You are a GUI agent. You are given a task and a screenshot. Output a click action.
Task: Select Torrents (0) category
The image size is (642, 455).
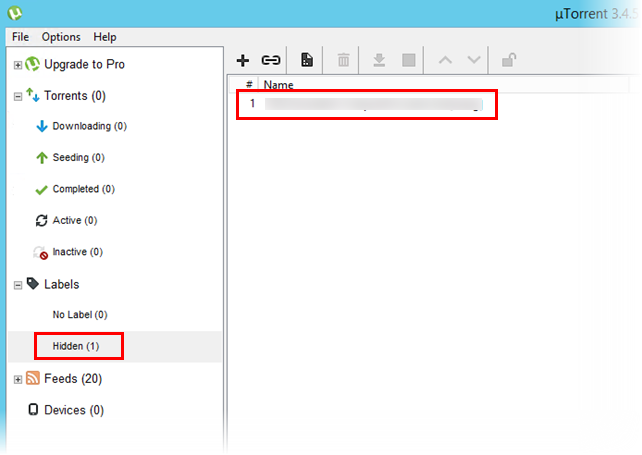(75, 96)
